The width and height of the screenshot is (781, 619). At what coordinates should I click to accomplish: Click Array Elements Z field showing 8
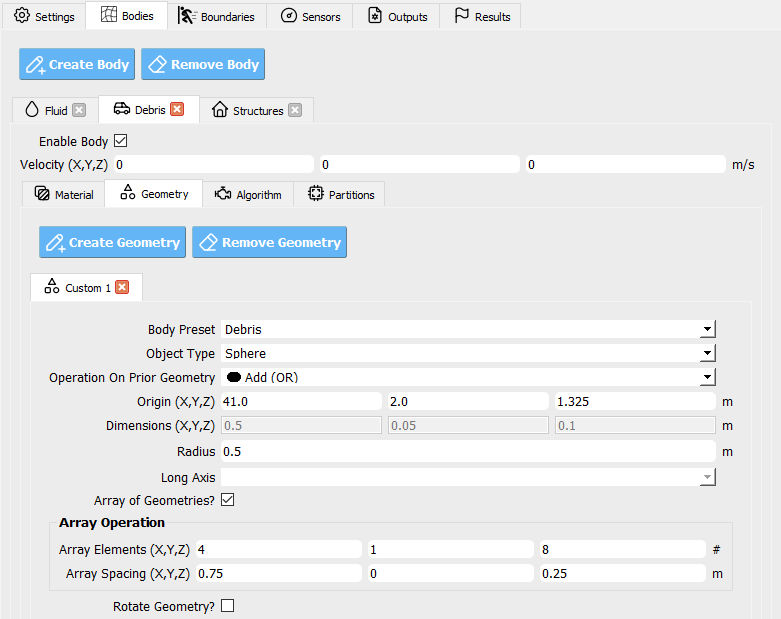click(x=623, y=549)
